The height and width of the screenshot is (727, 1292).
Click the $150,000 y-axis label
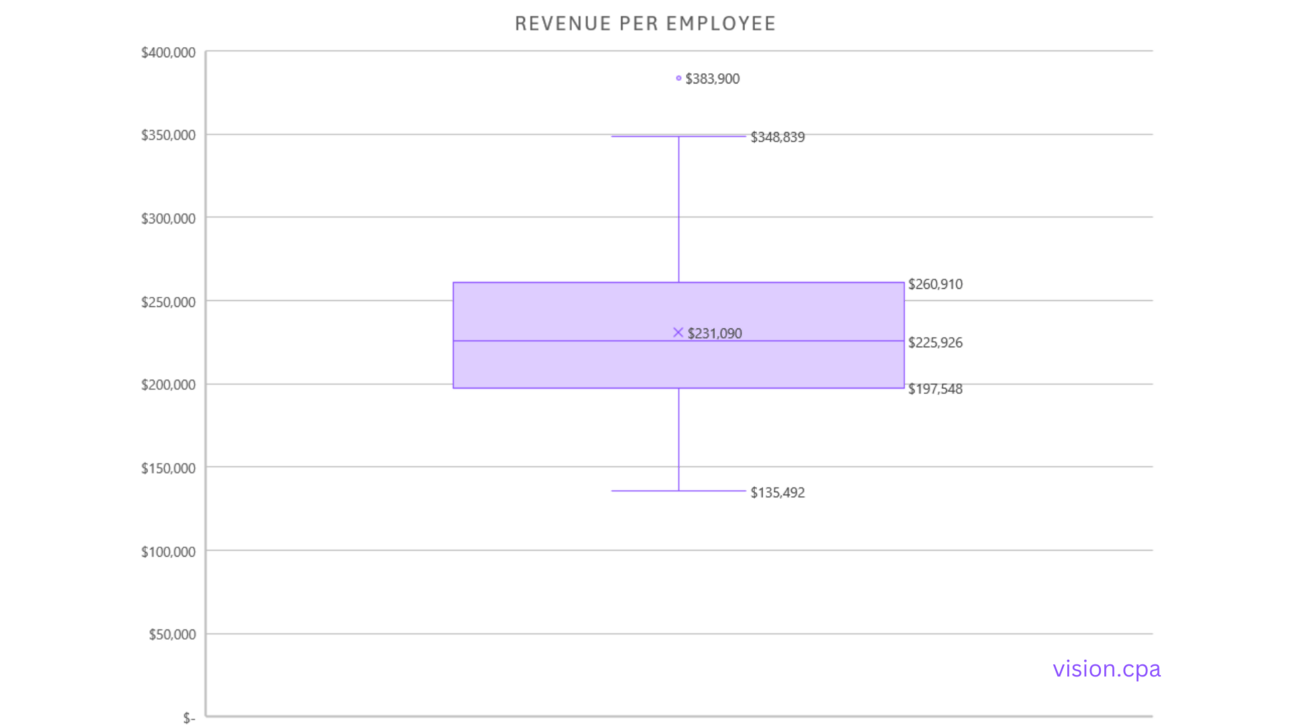(169, 467)
